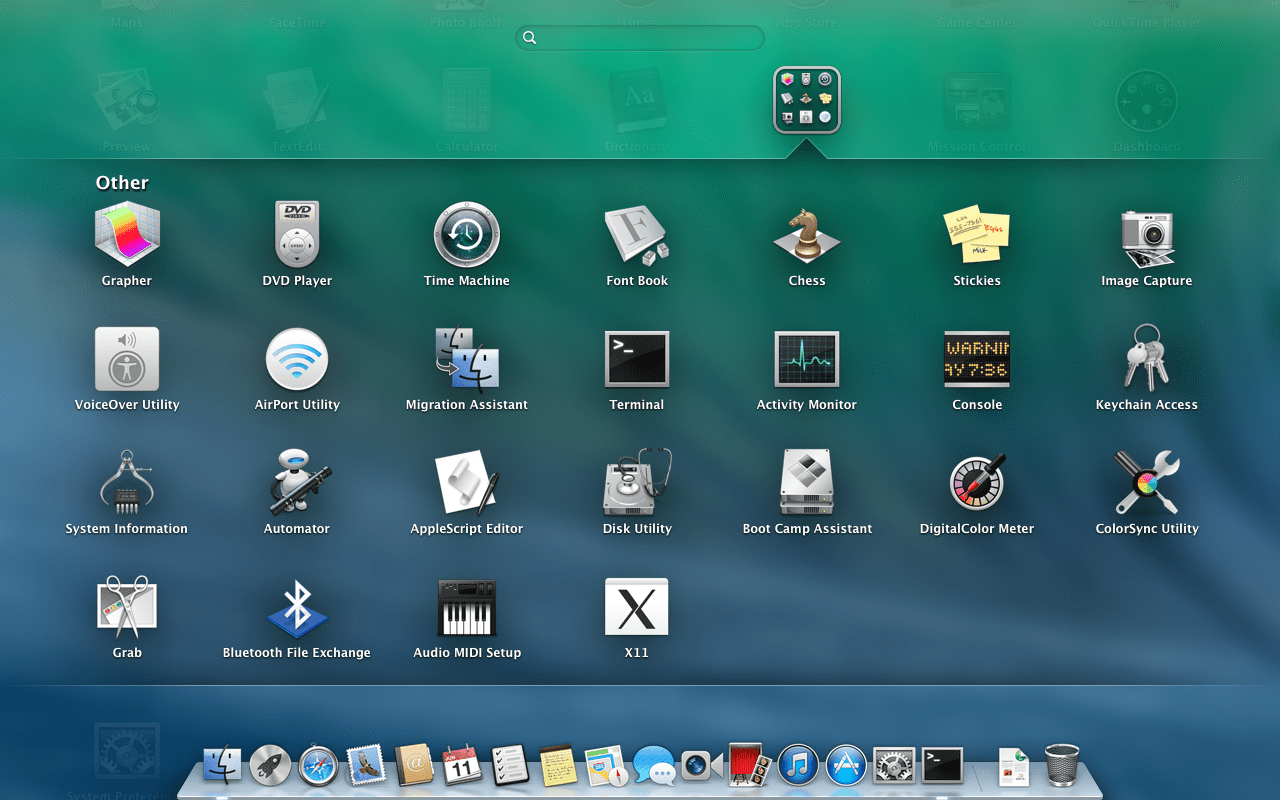Open Finder from the Dock
Image resolution: width=1280 pixels, height=800 pixels.
pos(222,766)
